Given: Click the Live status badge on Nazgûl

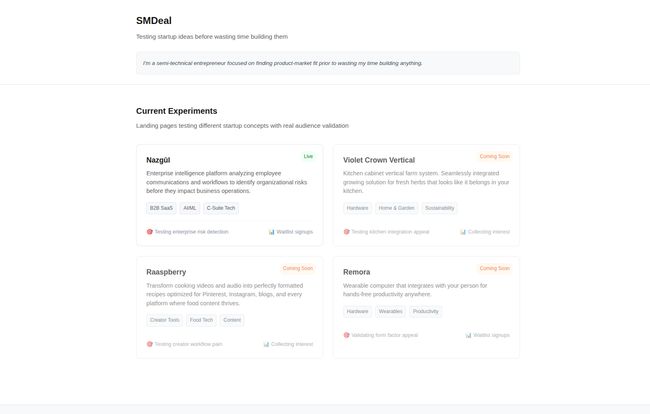Looking at the screenshot, I should 308,156.
